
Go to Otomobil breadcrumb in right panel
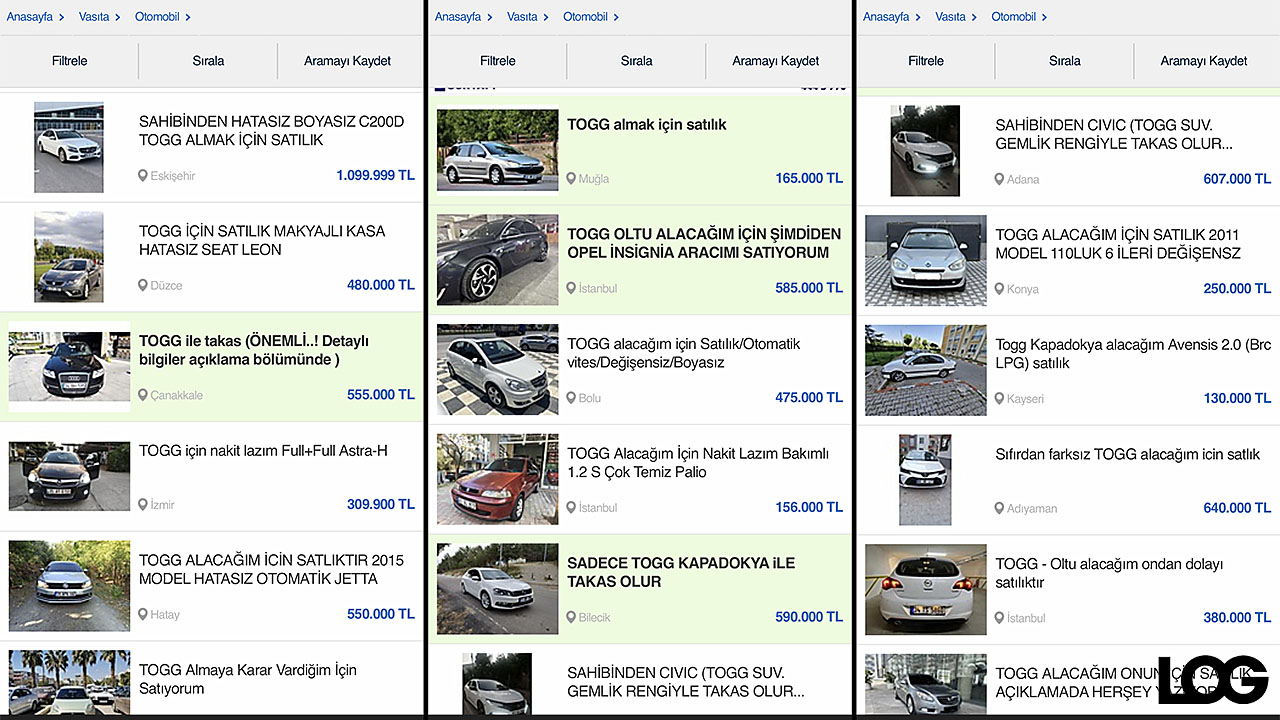coord(1014,17)
